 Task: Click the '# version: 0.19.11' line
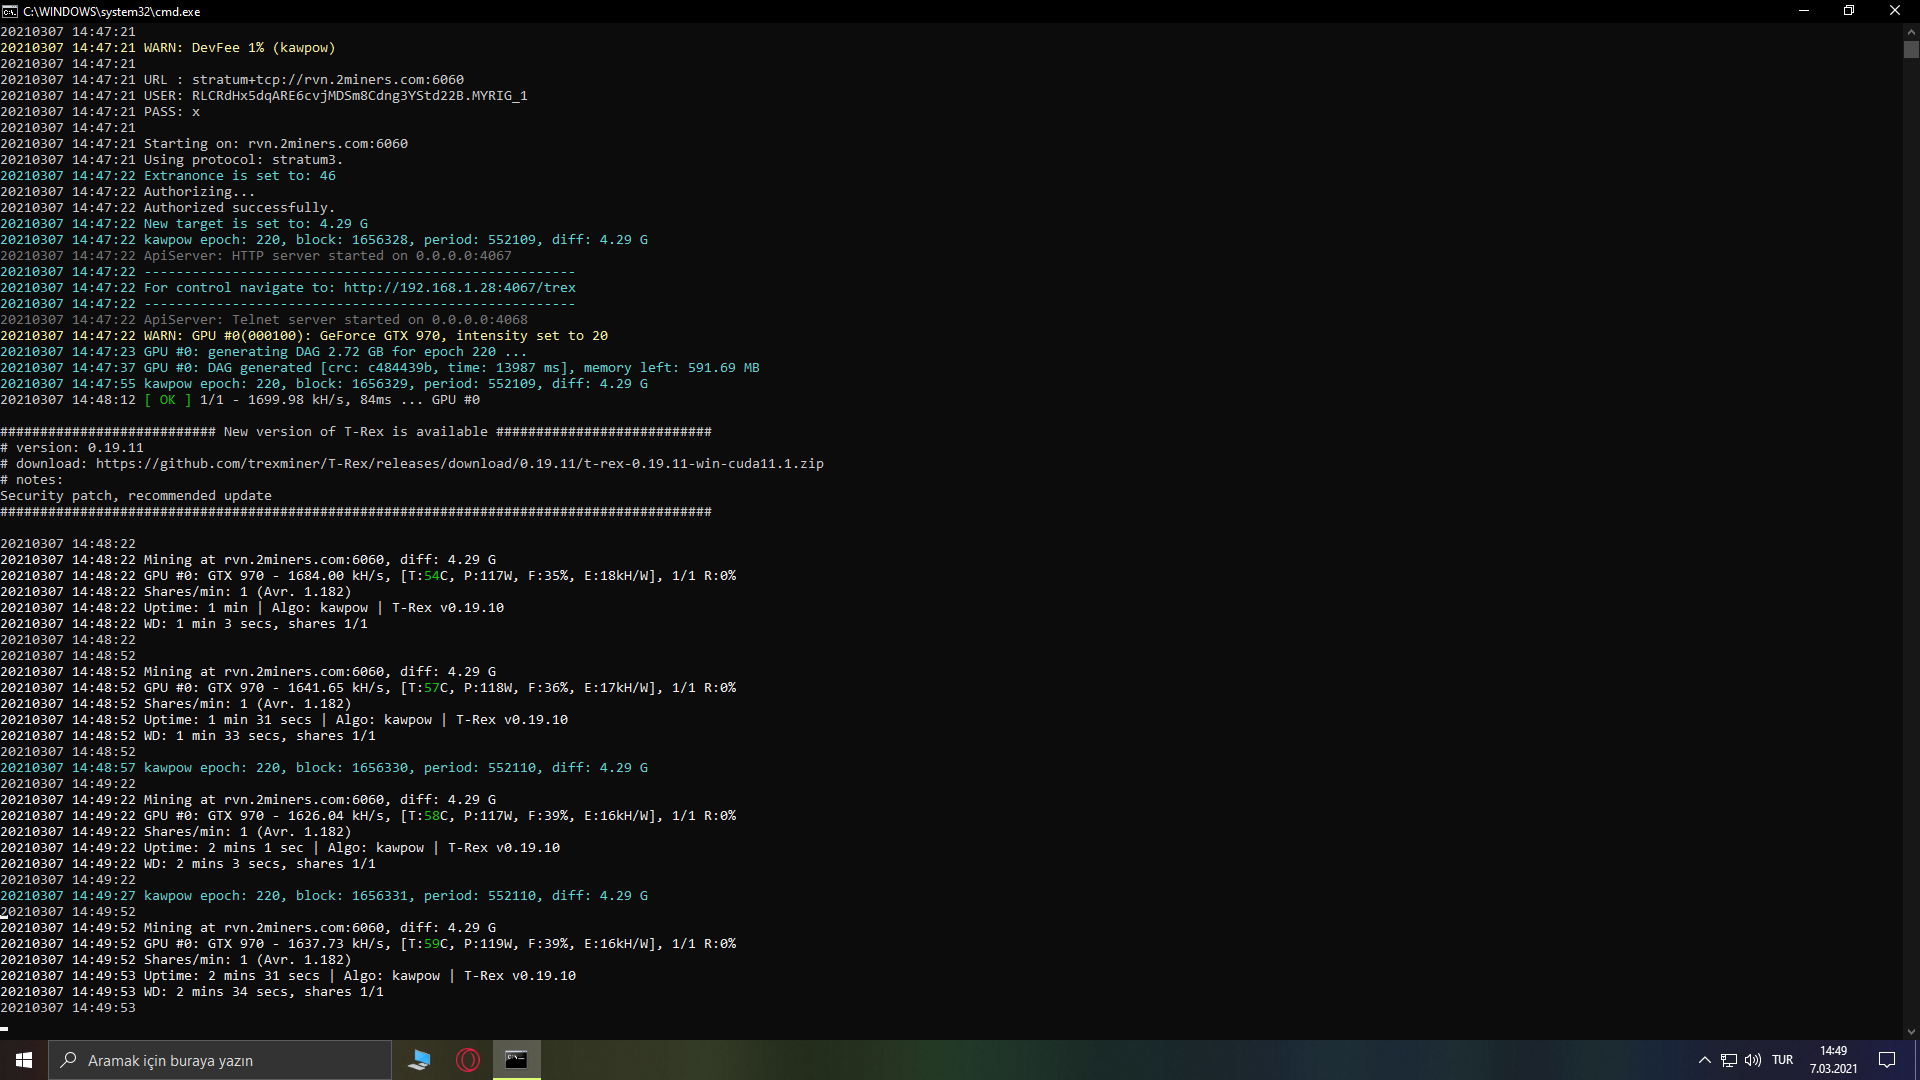pyautogui.click(x=72, y=448)
